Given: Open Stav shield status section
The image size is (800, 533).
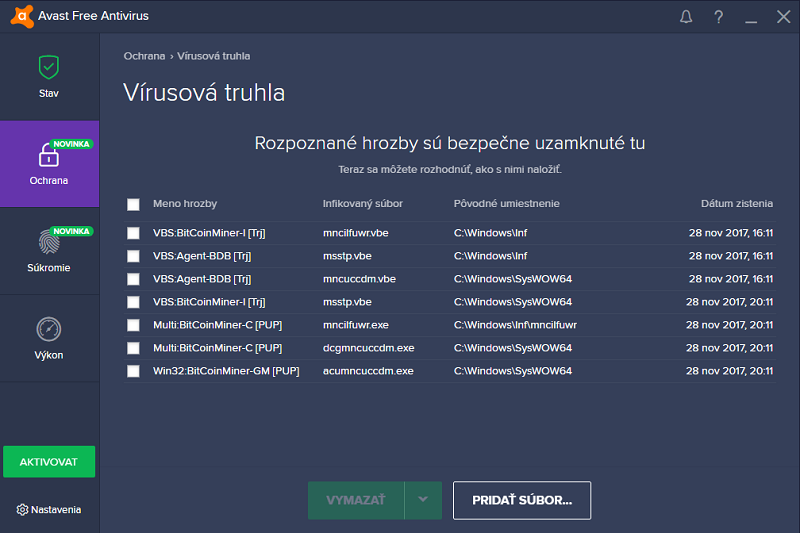Looking at the screenshot, I should coord(49,77).
